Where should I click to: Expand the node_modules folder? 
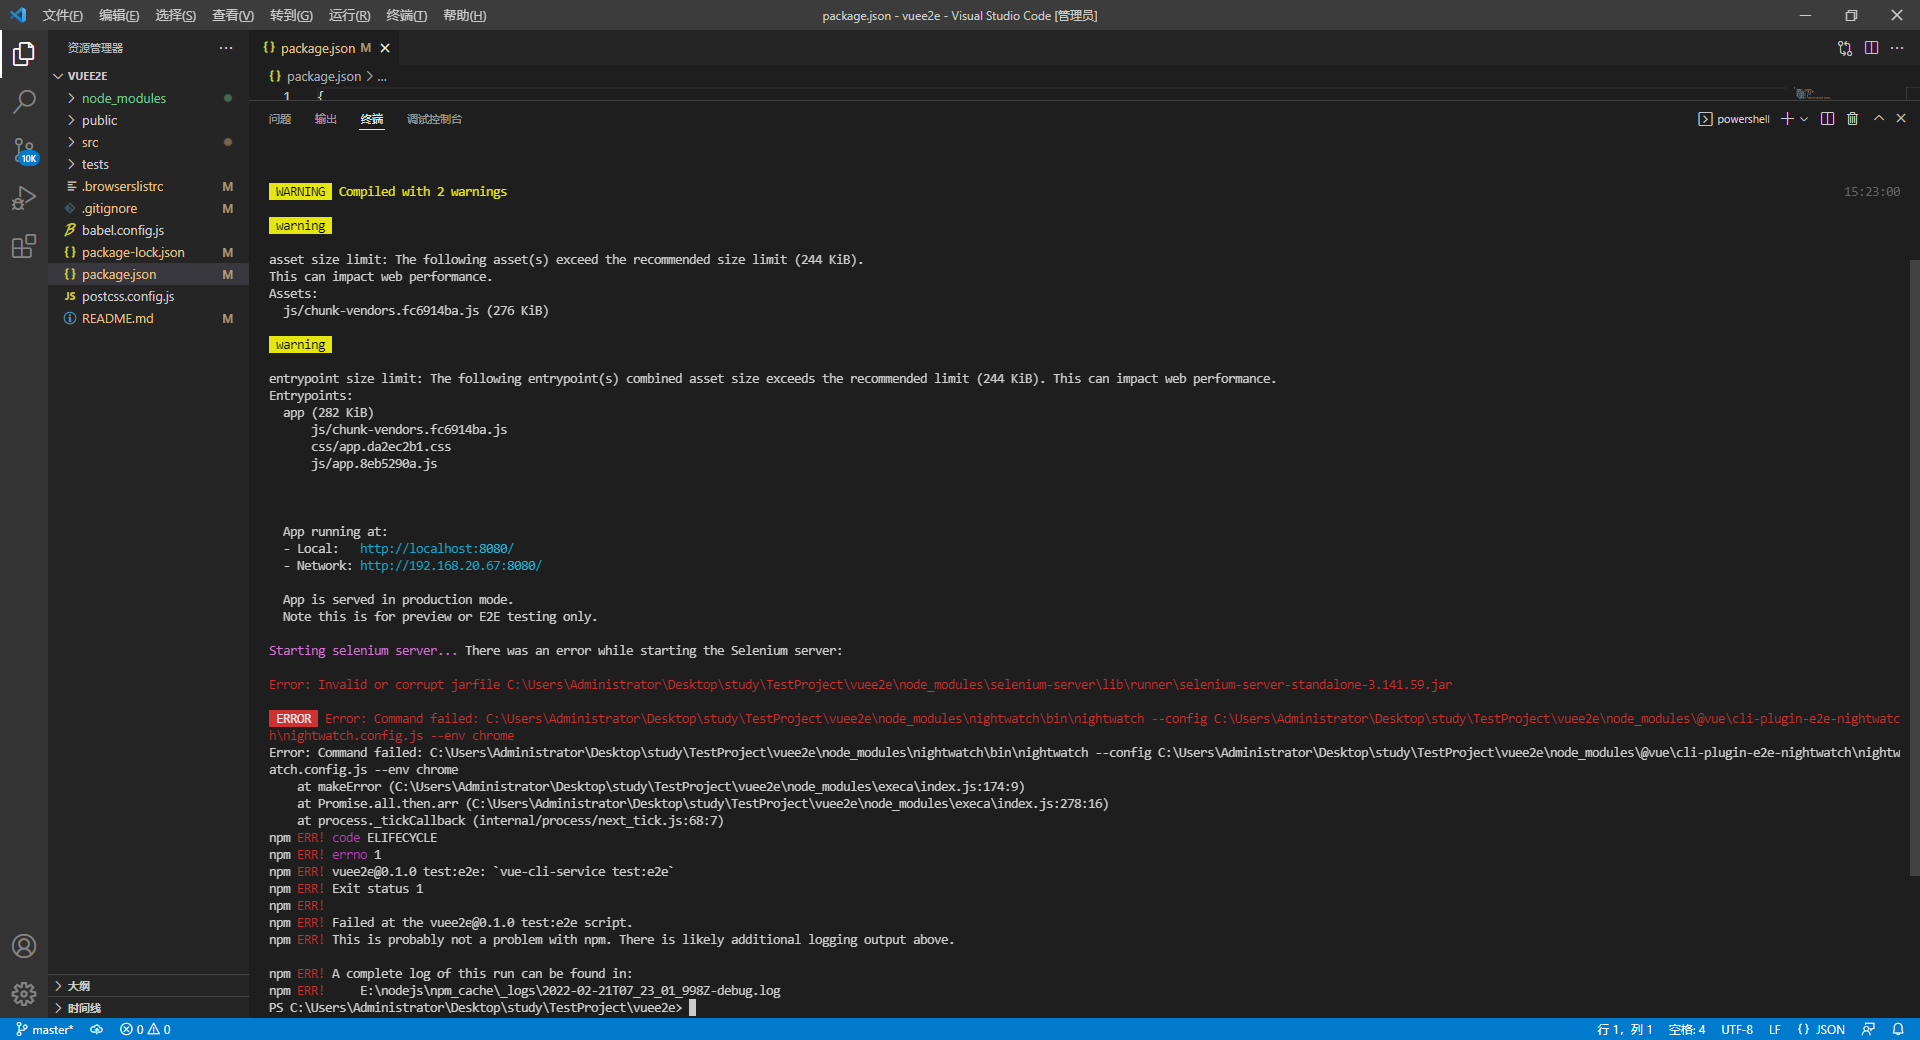[x=148, y=98]
